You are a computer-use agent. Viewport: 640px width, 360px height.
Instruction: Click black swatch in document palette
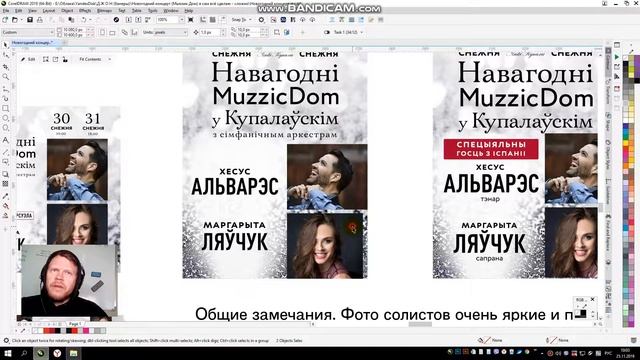click(58, 331)
